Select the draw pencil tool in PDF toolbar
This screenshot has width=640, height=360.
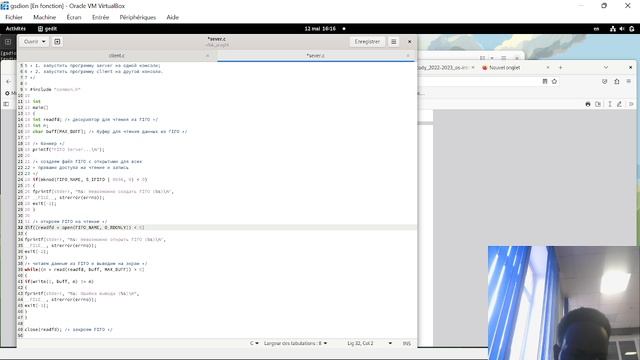pyautogui.click(x=619, y=104)
